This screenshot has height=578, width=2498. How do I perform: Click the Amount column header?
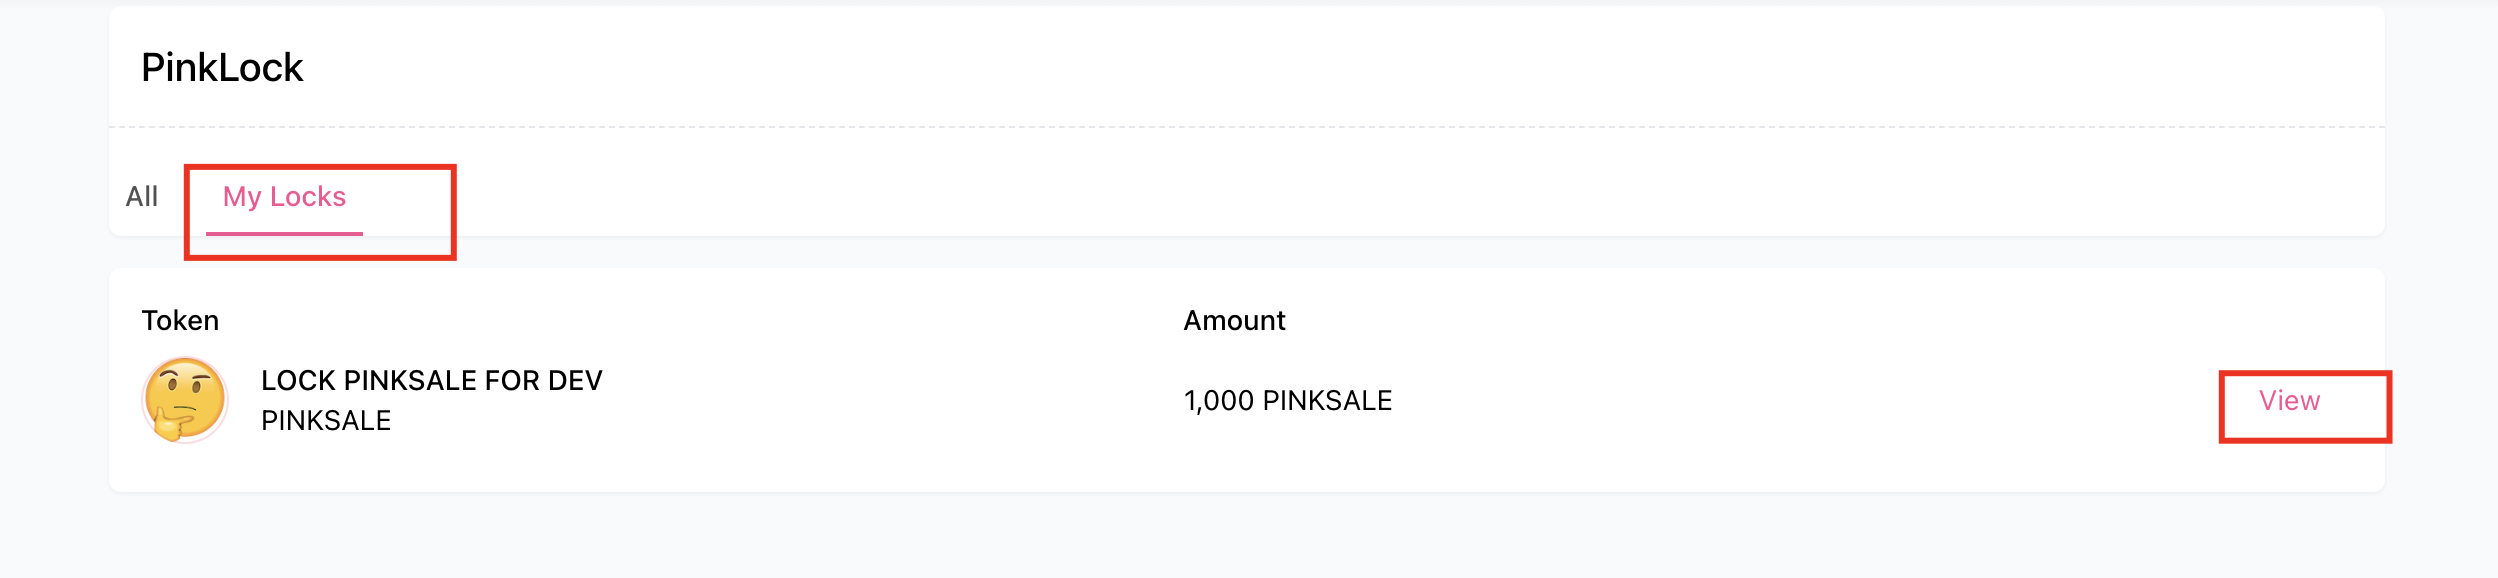(x=1234, y=321)
